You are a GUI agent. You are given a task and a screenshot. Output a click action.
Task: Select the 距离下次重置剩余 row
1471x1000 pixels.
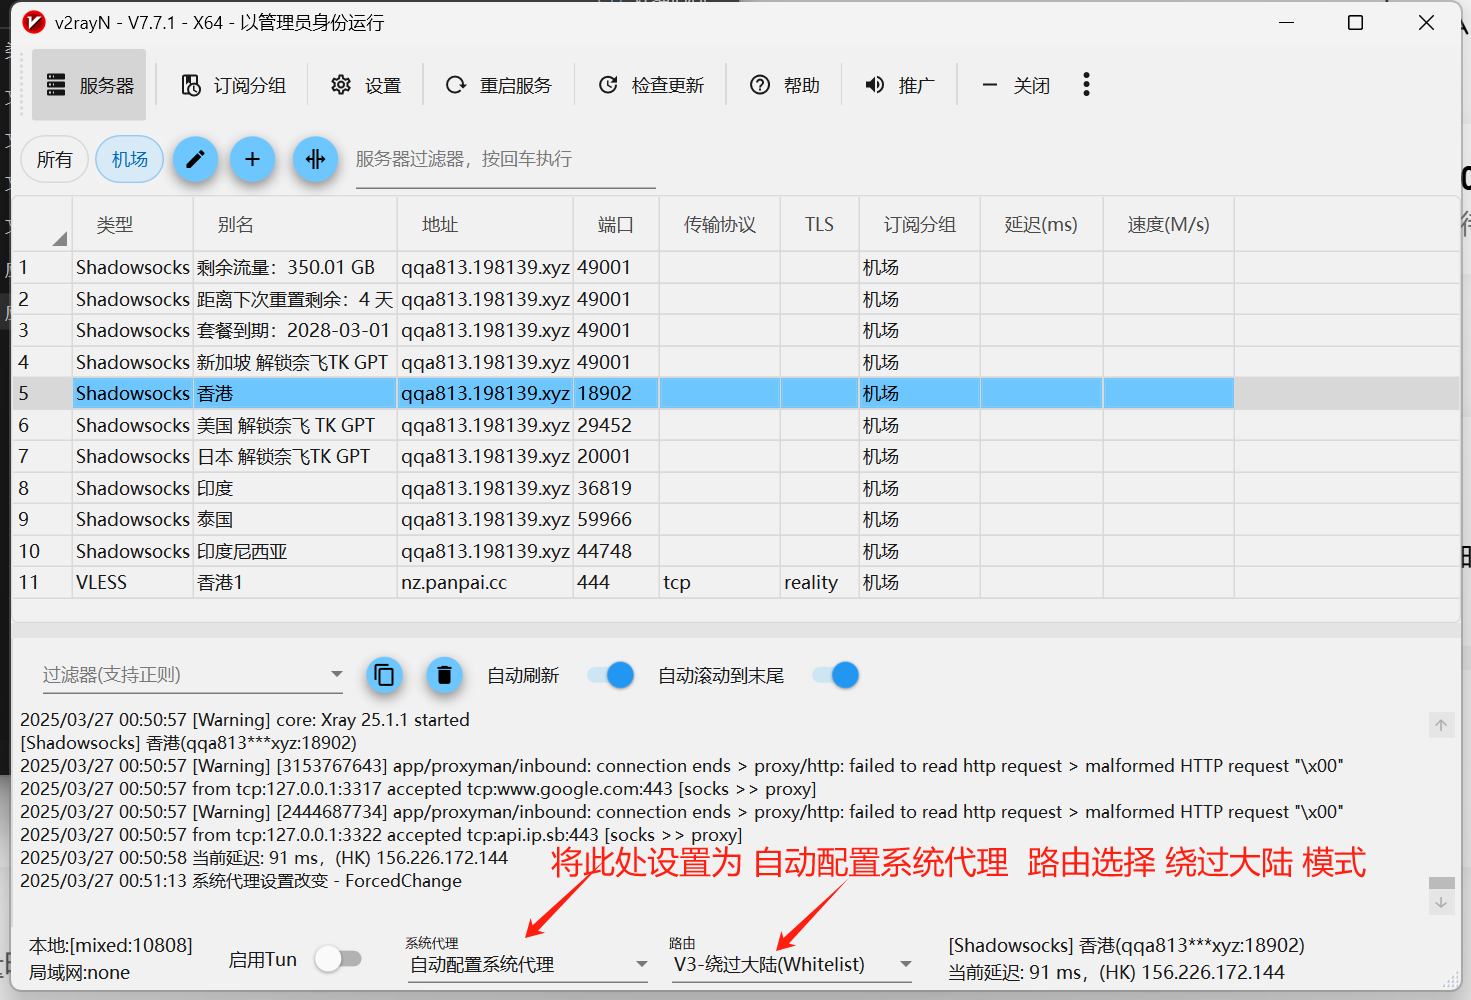tap(623, 299)
